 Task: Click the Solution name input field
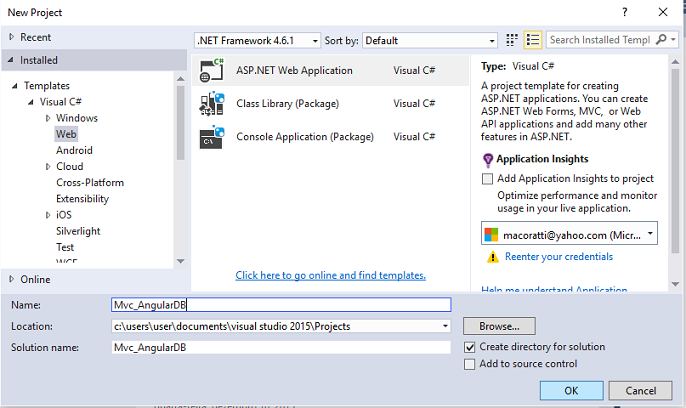point(281,348)
